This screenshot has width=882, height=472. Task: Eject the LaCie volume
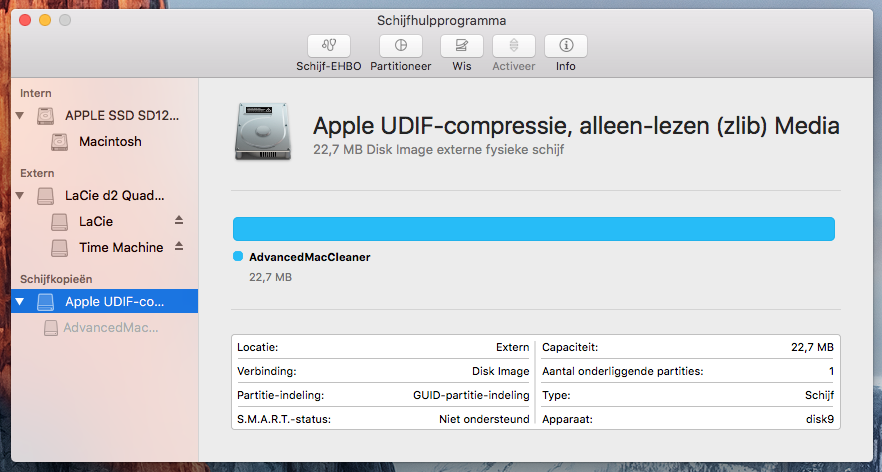pos(179,220)
